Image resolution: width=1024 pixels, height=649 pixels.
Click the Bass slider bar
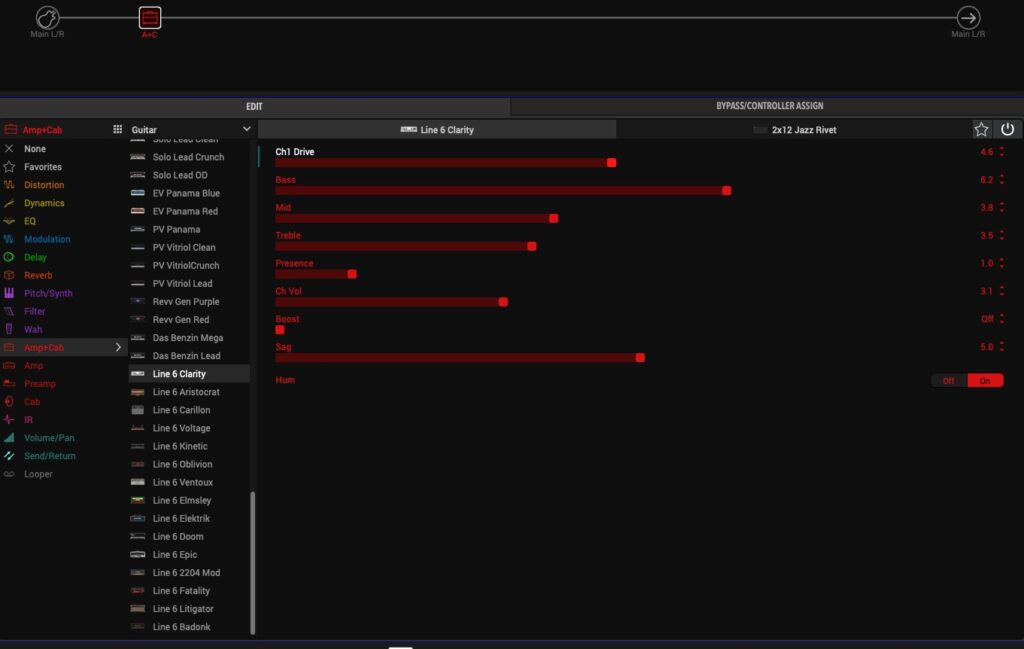(x=500, y=190)
